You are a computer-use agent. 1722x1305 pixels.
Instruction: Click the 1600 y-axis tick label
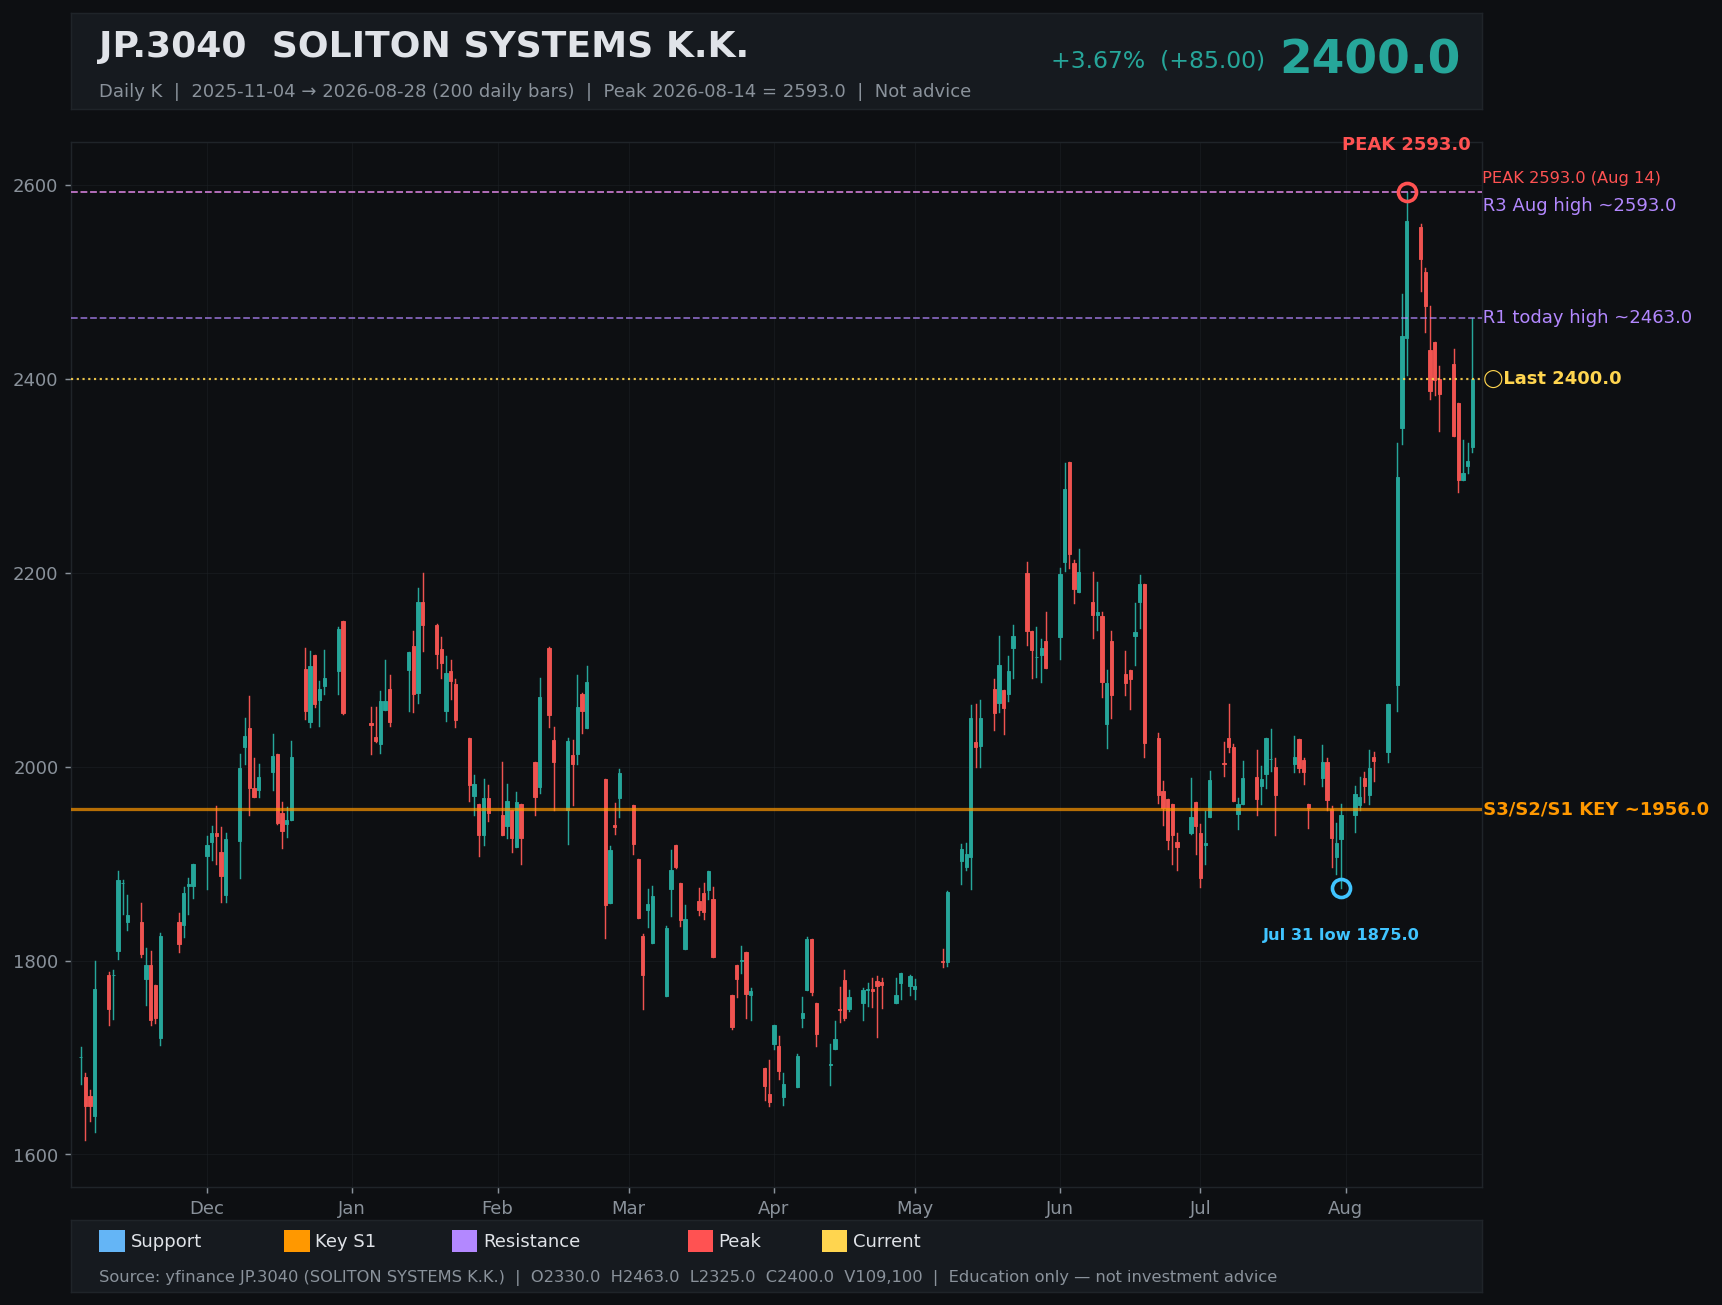[35, 1156]
